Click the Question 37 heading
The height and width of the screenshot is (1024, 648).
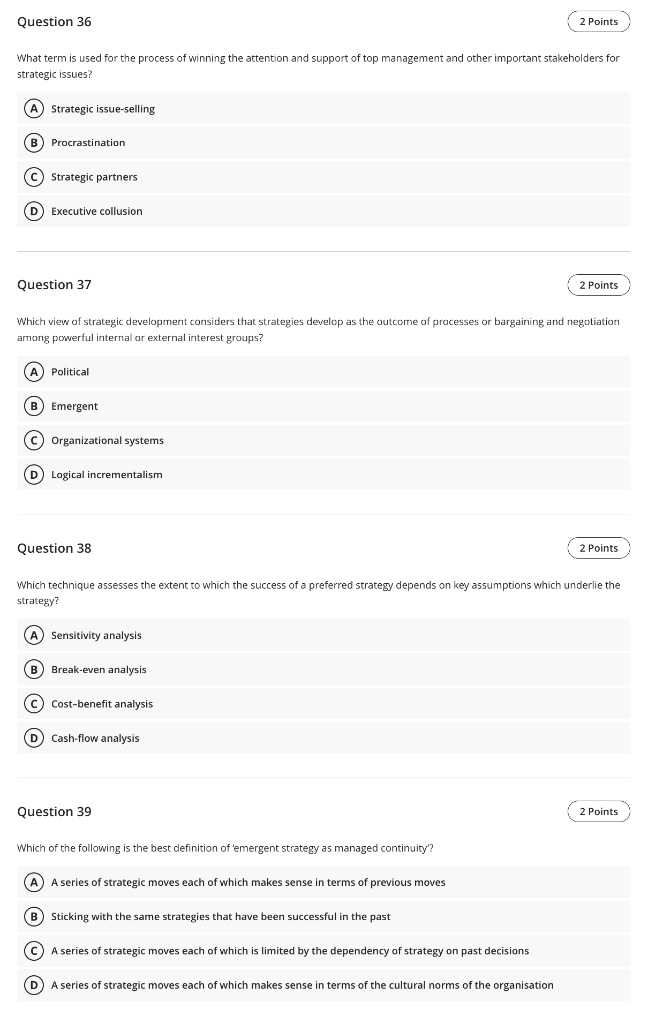click(54, 285)
